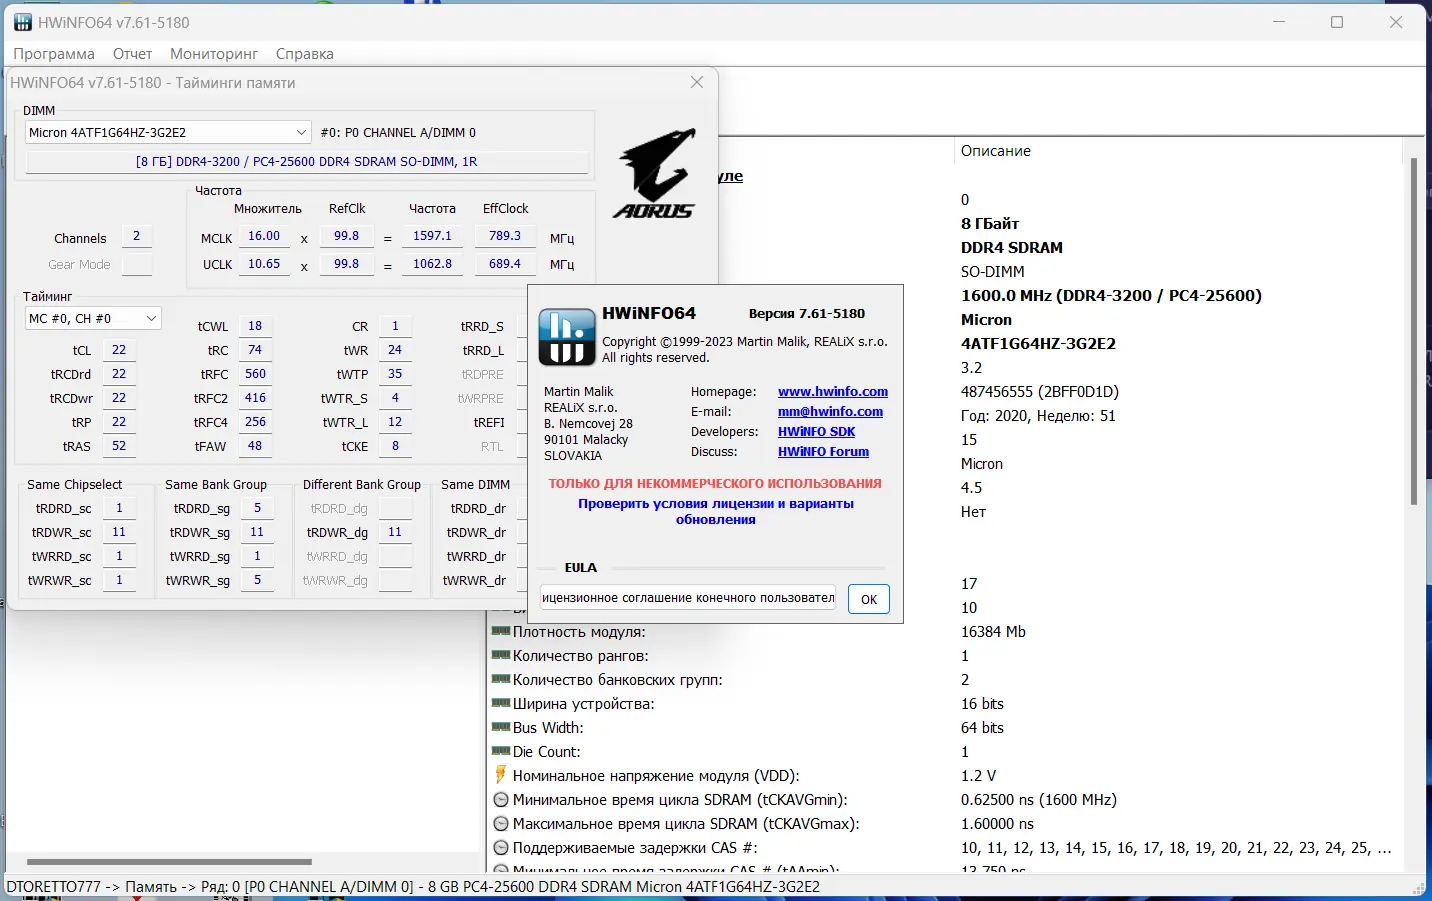Click the HWiNFO64 logo in the About dialog
1432x901 pixels.
coord(567,337)
